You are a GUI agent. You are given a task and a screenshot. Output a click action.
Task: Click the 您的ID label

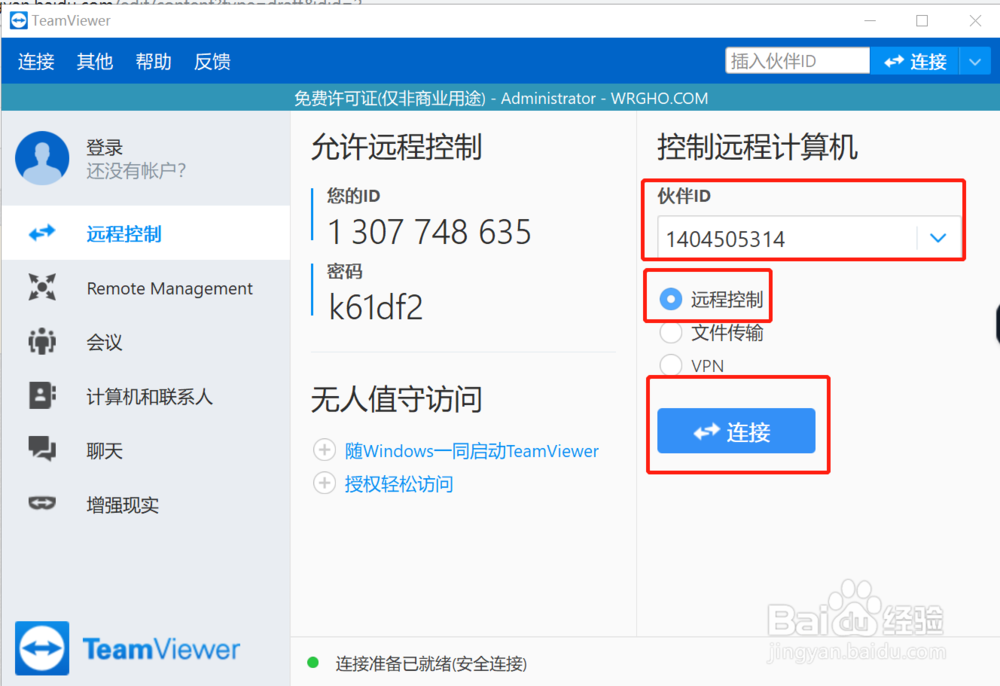[354, 196]
